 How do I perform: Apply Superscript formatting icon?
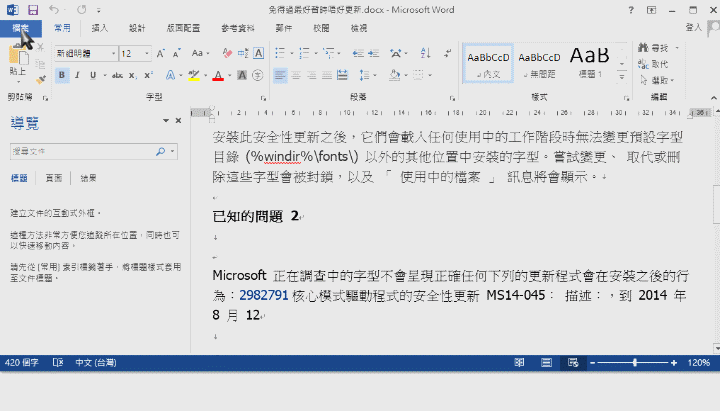pyautogui.click(x=148, y=75)
